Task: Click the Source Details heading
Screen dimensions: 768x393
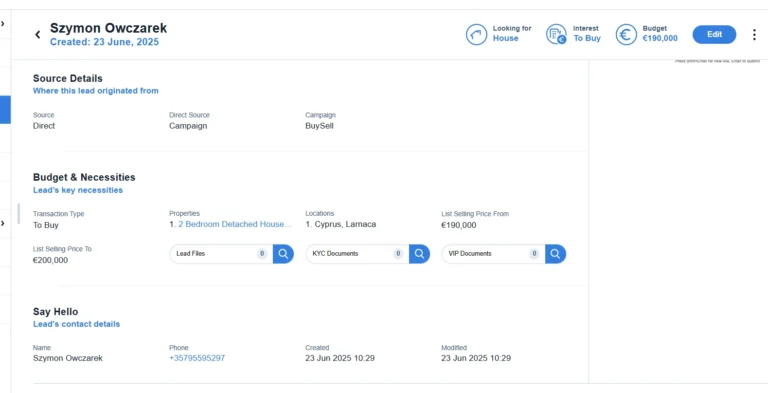Action: click(68, 78)
